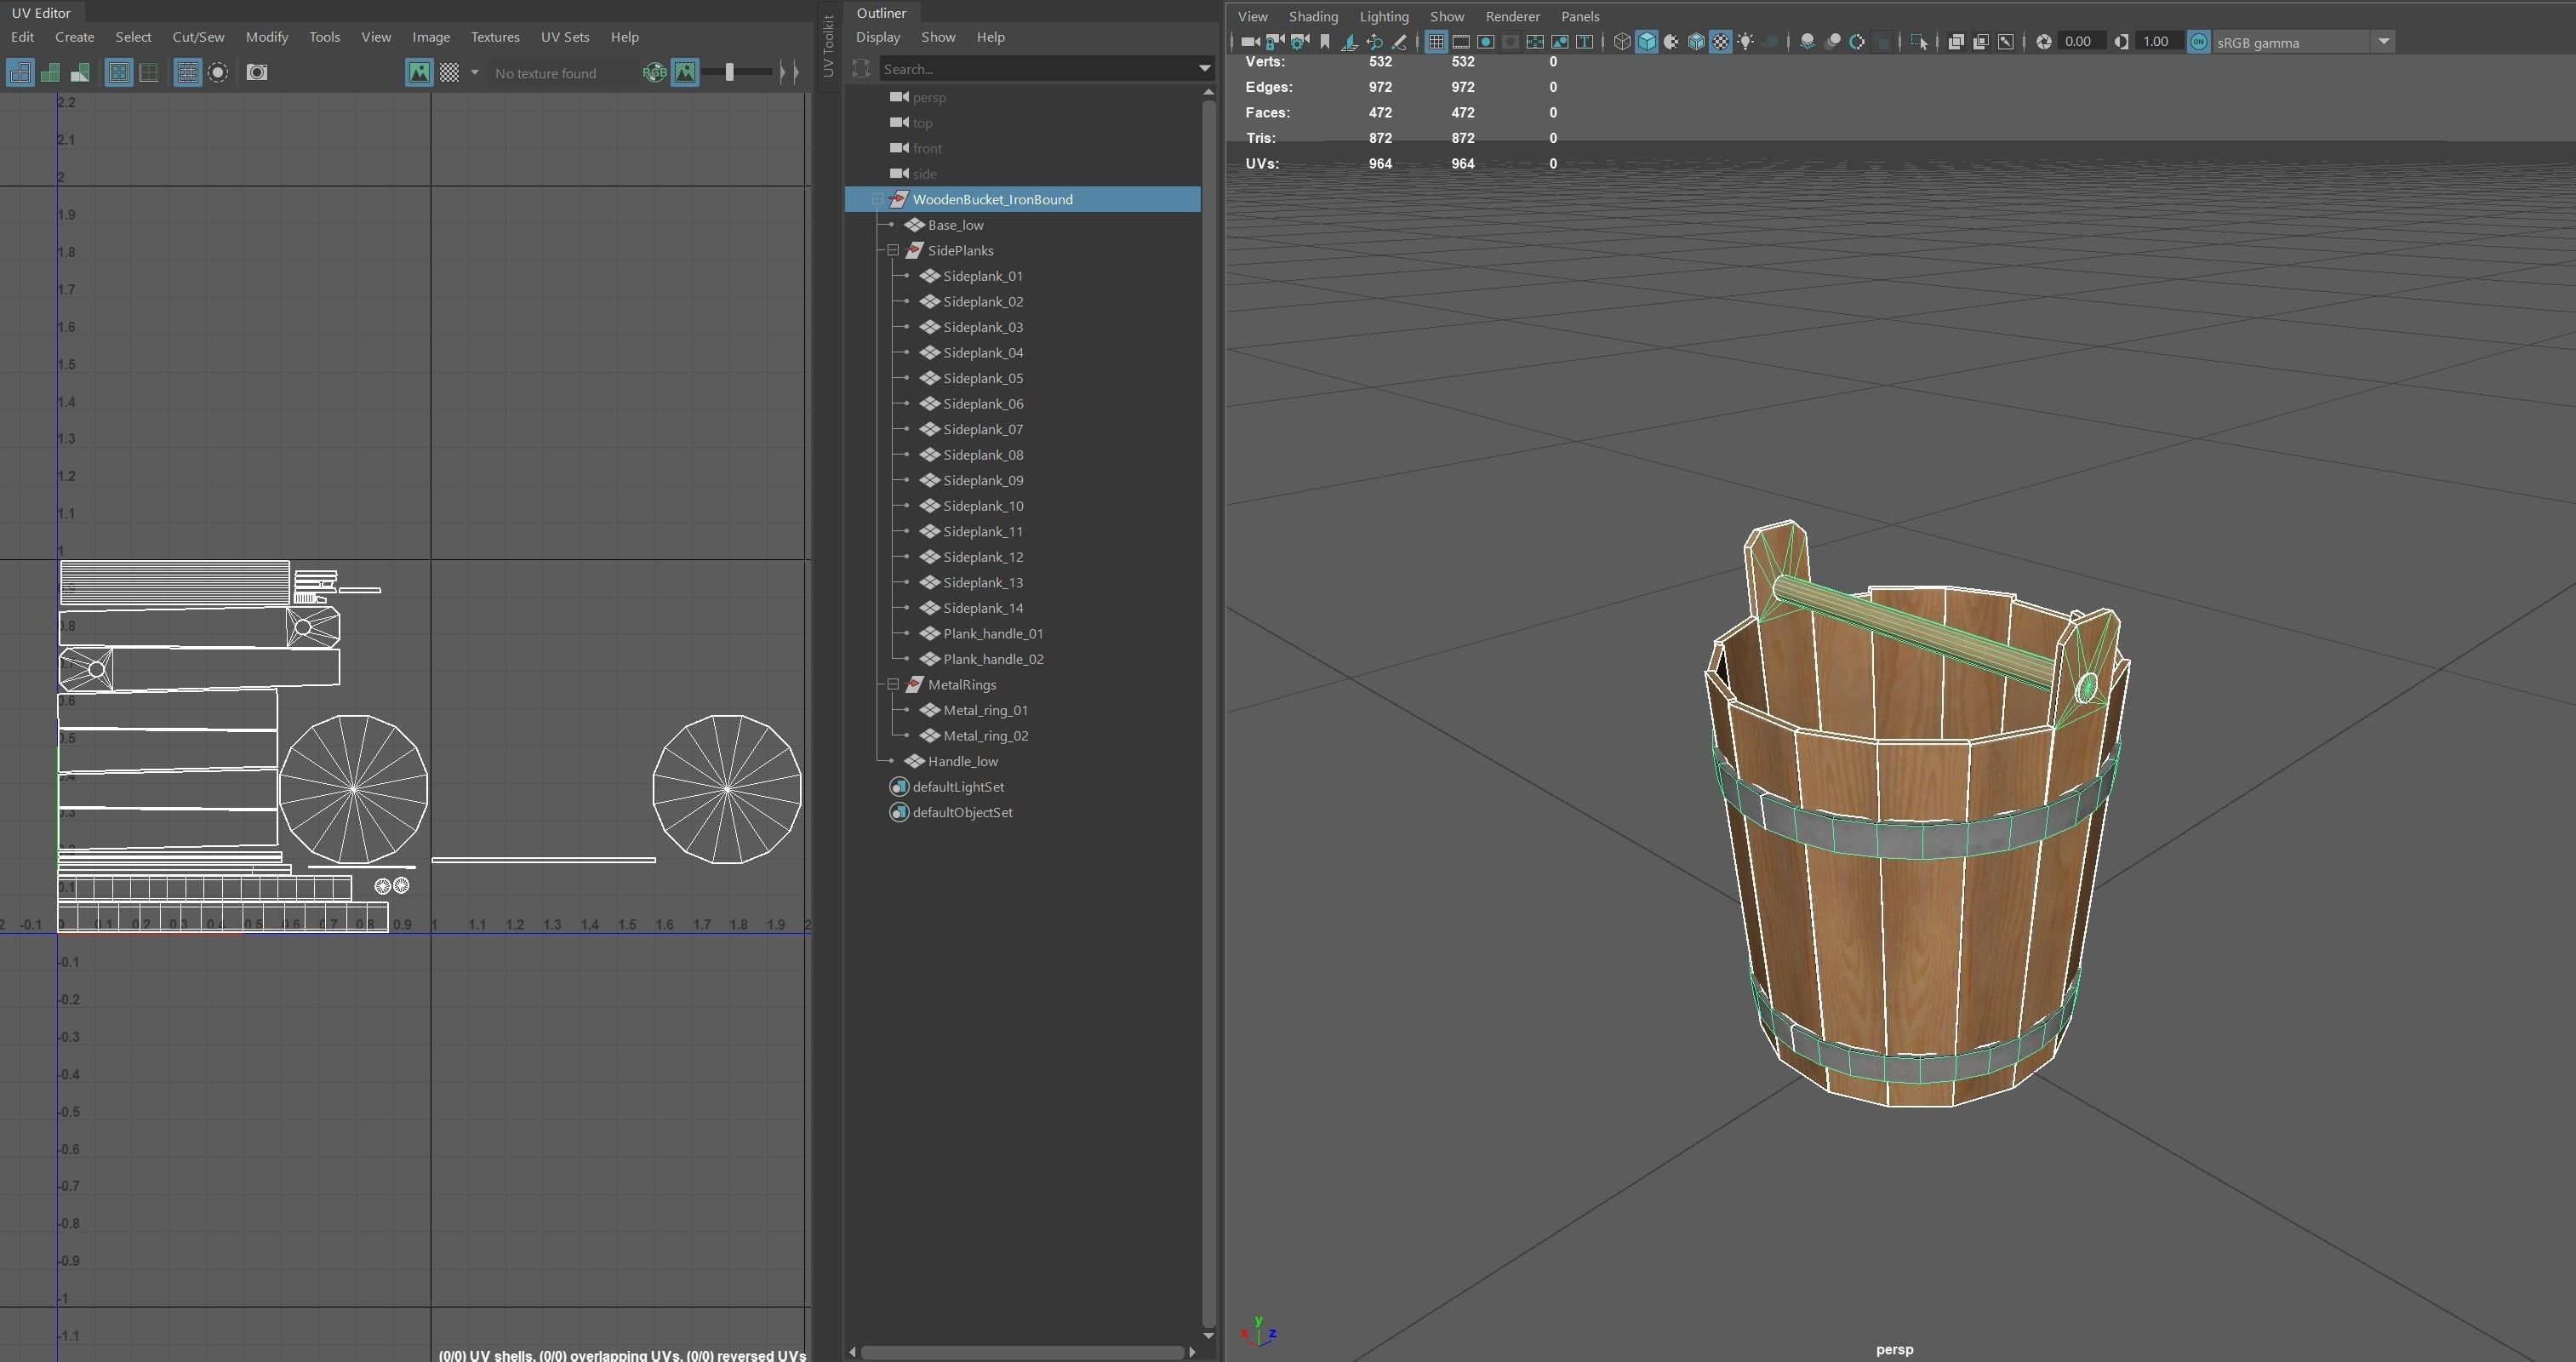Toggle shaded UV shells display icon

tap(50, 72)
